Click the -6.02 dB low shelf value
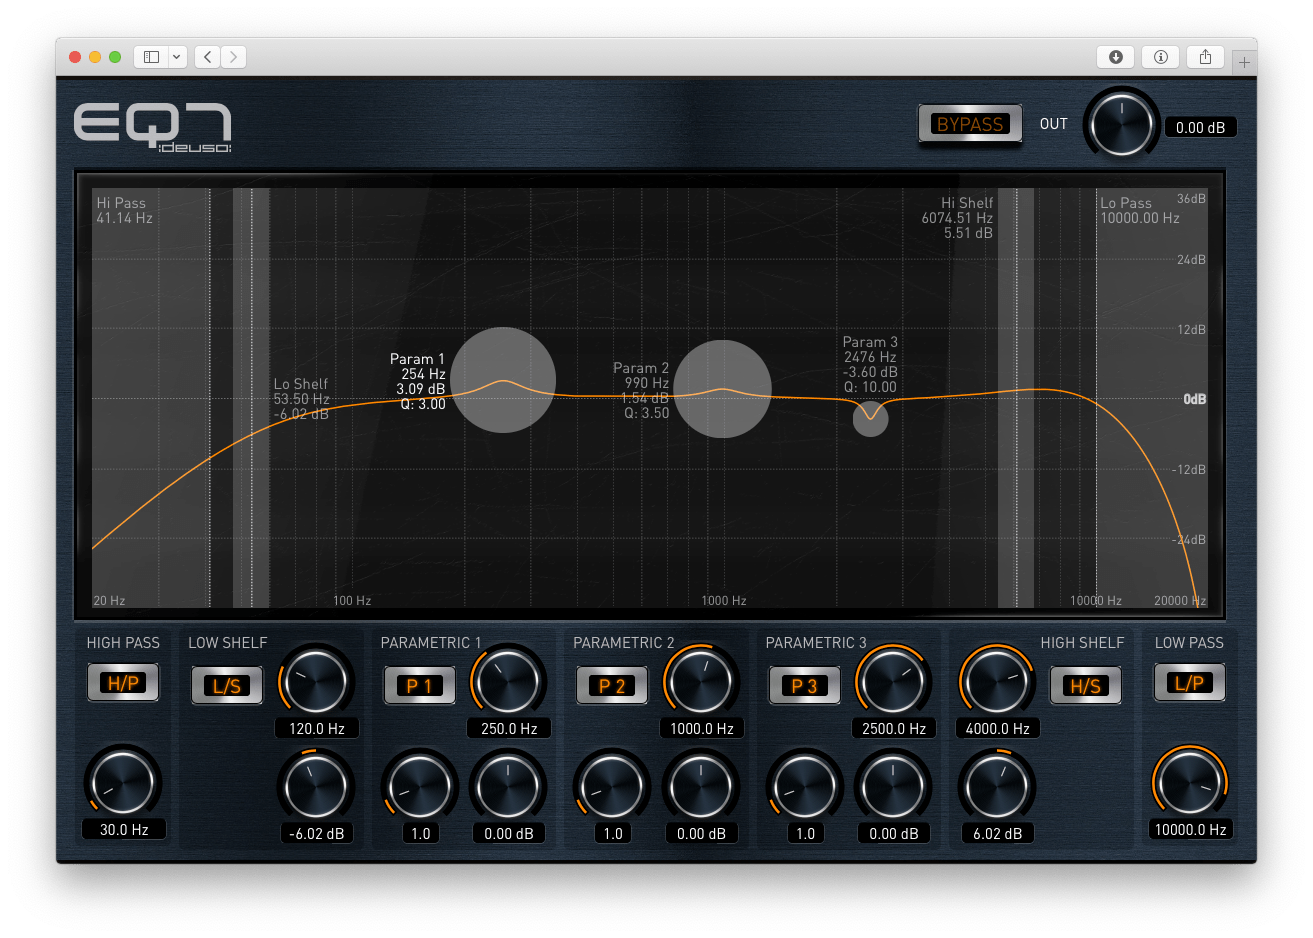The image size is (1313, 938). pyautogui.click(x=316, y=833)
